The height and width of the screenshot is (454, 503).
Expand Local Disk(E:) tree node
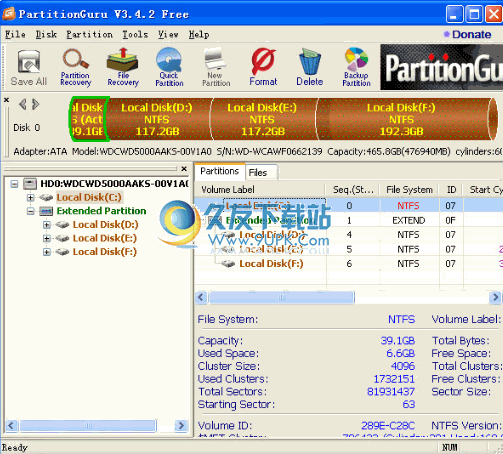coord(47,238)
